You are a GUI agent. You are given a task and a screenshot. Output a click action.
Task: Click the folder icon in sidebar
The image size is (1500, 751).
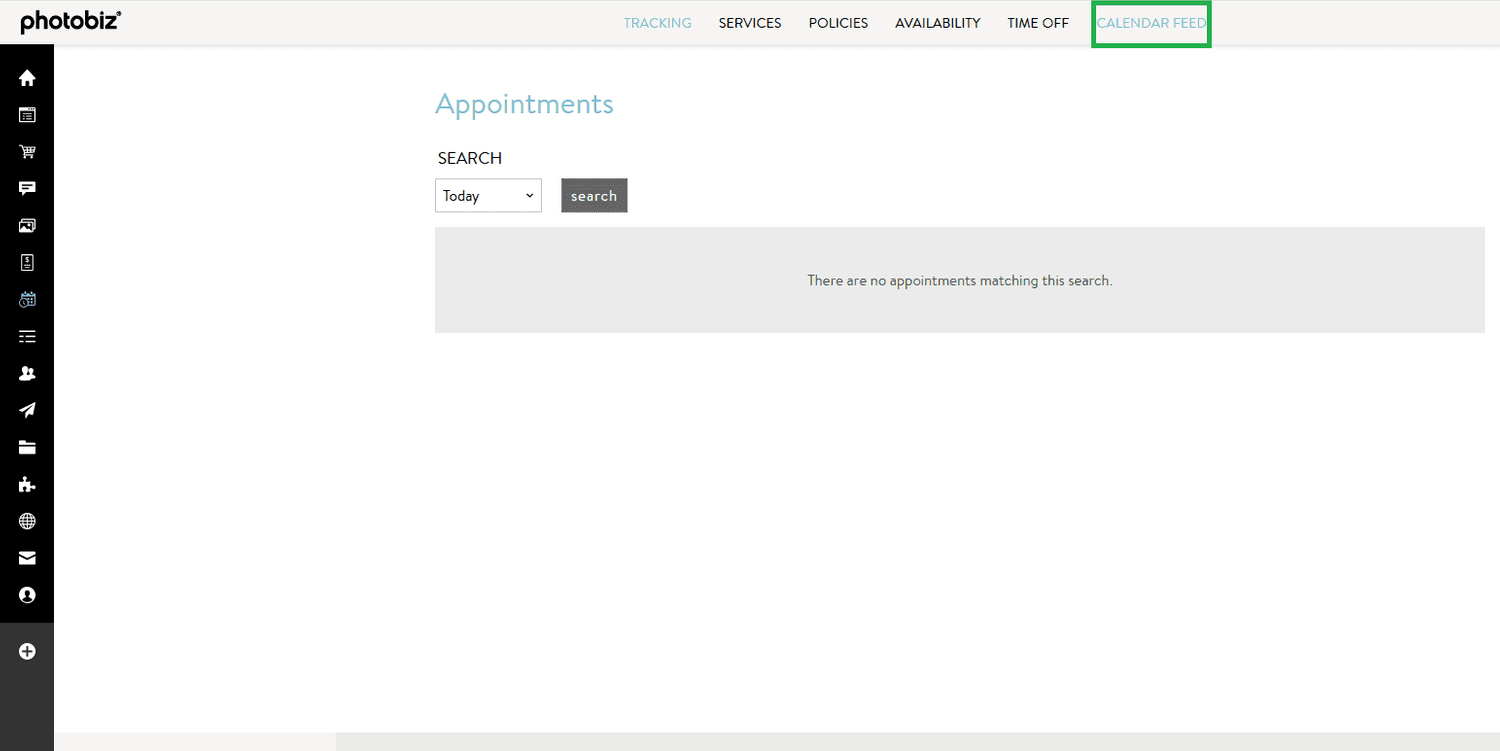tap(27, 447)
